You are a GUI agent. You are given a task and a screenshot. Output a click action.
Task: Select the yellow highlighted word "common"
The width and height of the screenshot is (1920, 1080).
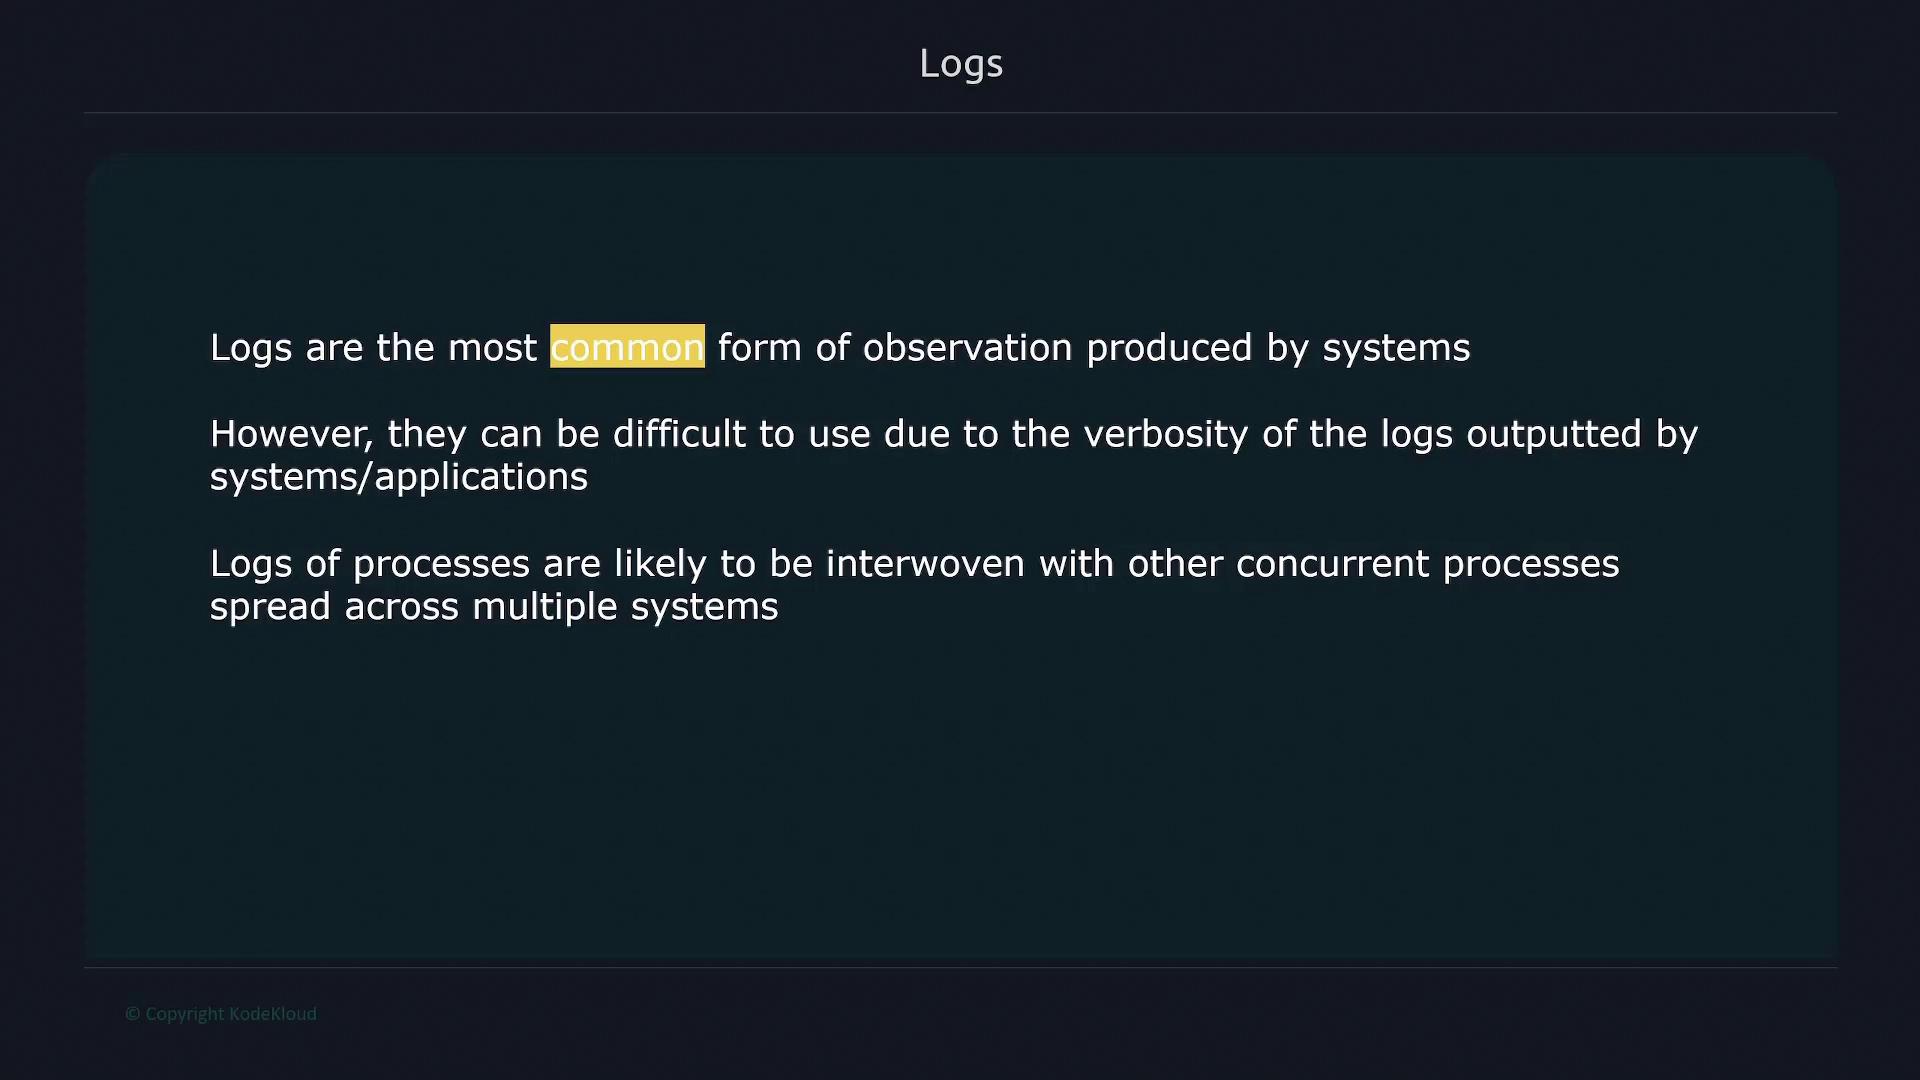tap(627, 348)
